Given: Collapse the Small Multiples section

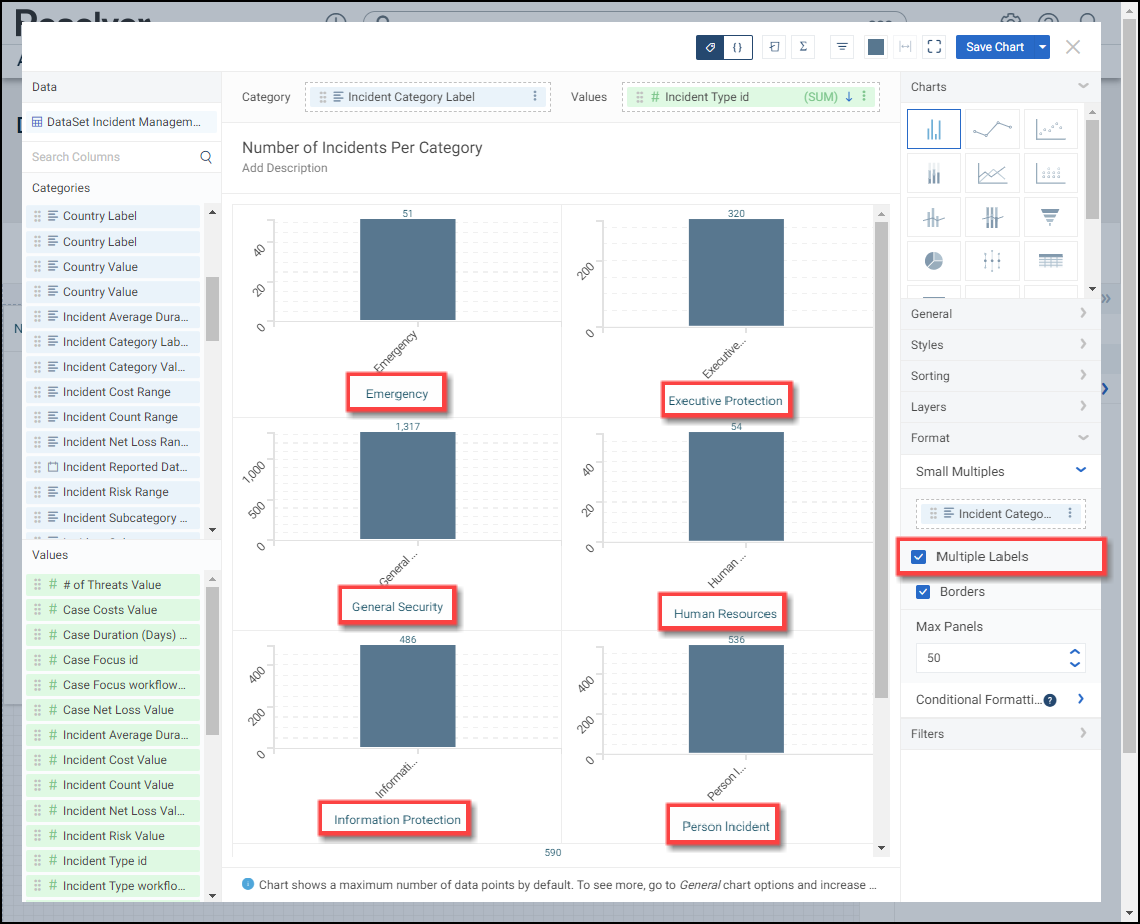Looking at the screenshot, I should pos(1080,470).
